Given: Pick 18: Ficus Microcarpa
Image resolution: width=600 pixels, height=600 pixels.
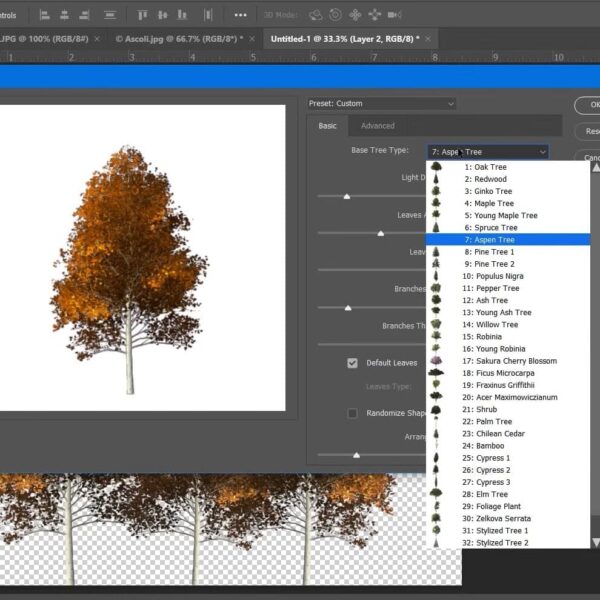Looking at the screenshot, I should click(508, 373).
